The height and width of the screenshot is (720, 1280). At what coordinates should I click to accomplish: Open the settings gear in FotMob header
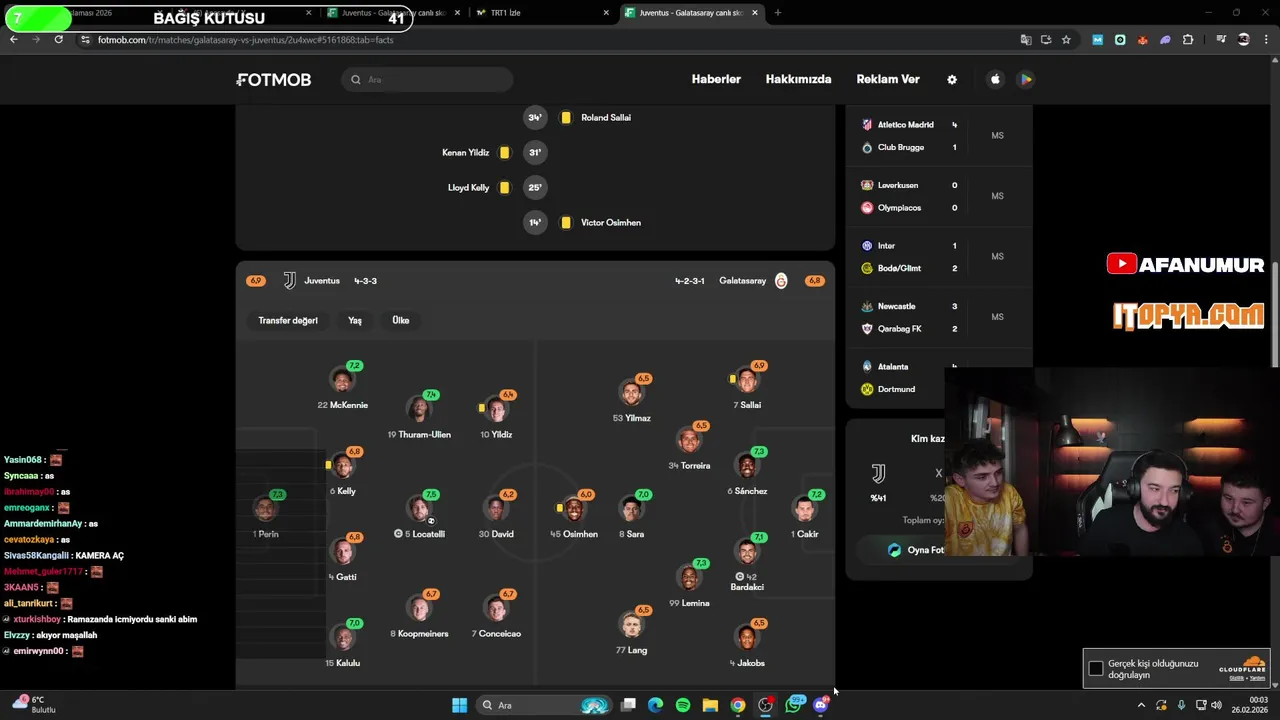tap(952, 80)
